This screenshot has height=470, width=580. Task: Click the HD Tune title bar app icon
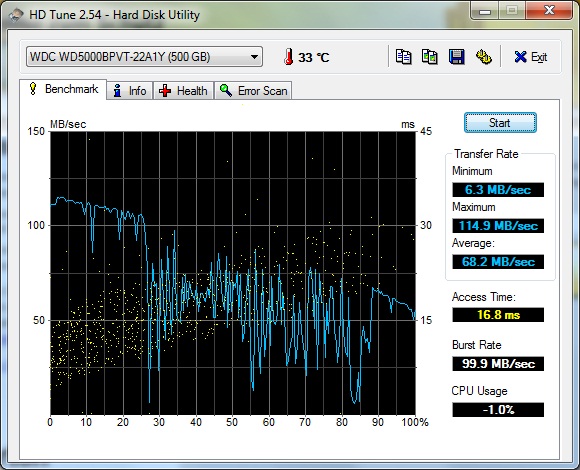16,15
